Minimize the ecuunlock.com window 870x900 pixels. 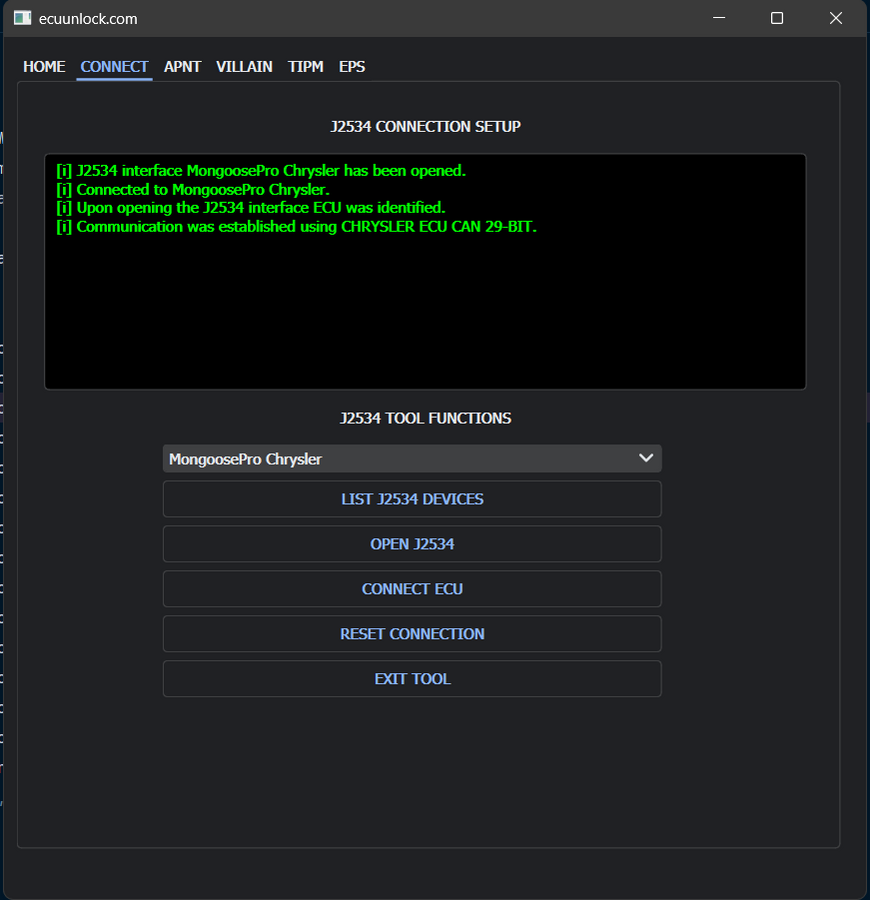pyautogui.click(x=718, y=17)
